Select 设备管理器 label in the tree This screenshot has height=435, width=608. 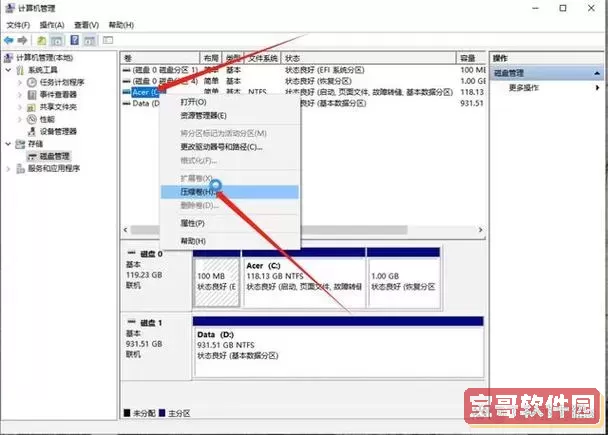[x=58, y=131]
